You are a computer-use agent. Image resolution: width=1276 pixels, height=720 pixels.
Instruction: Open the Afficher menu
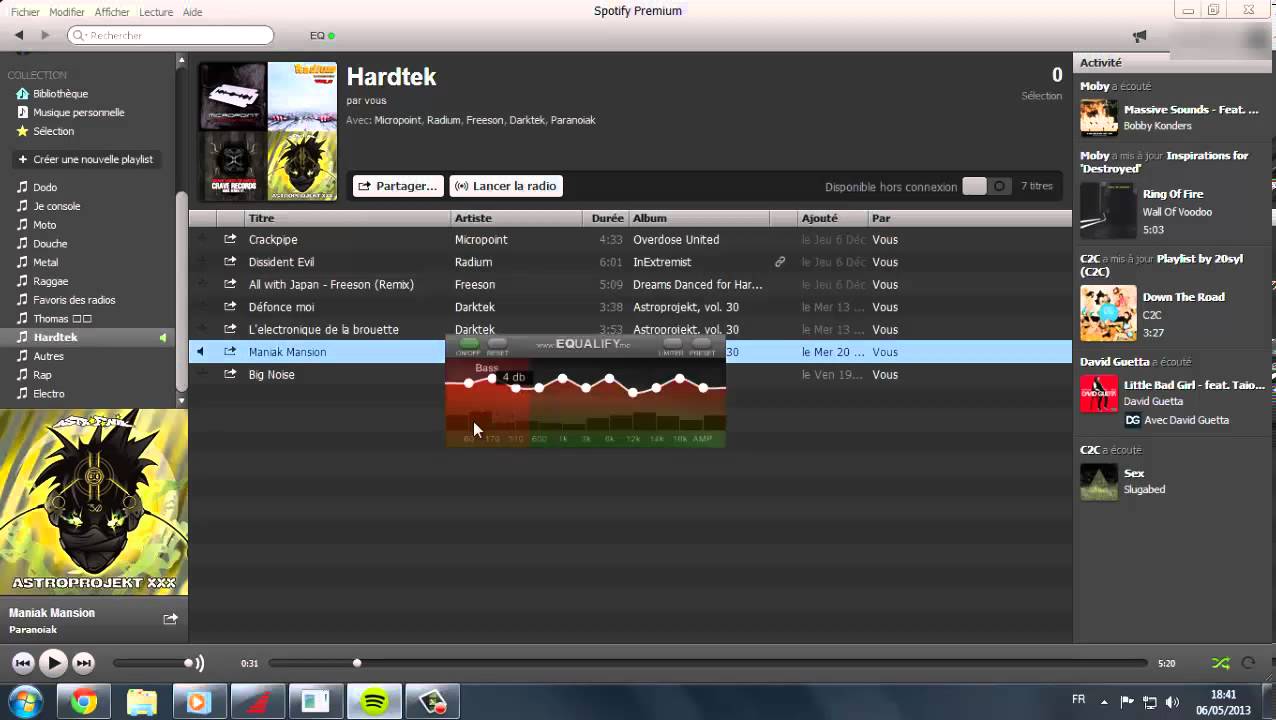tap(112, 12)
